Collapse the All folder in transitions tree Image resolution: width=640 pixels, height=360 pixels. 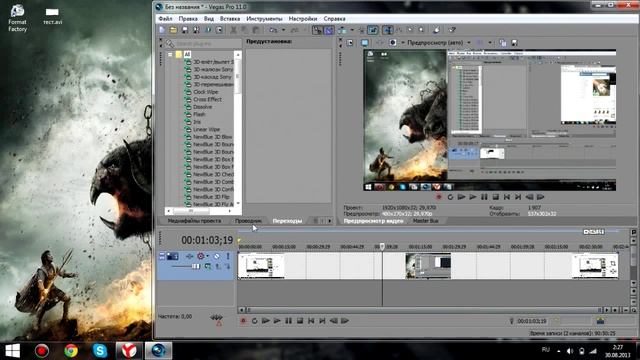[170, 54]
